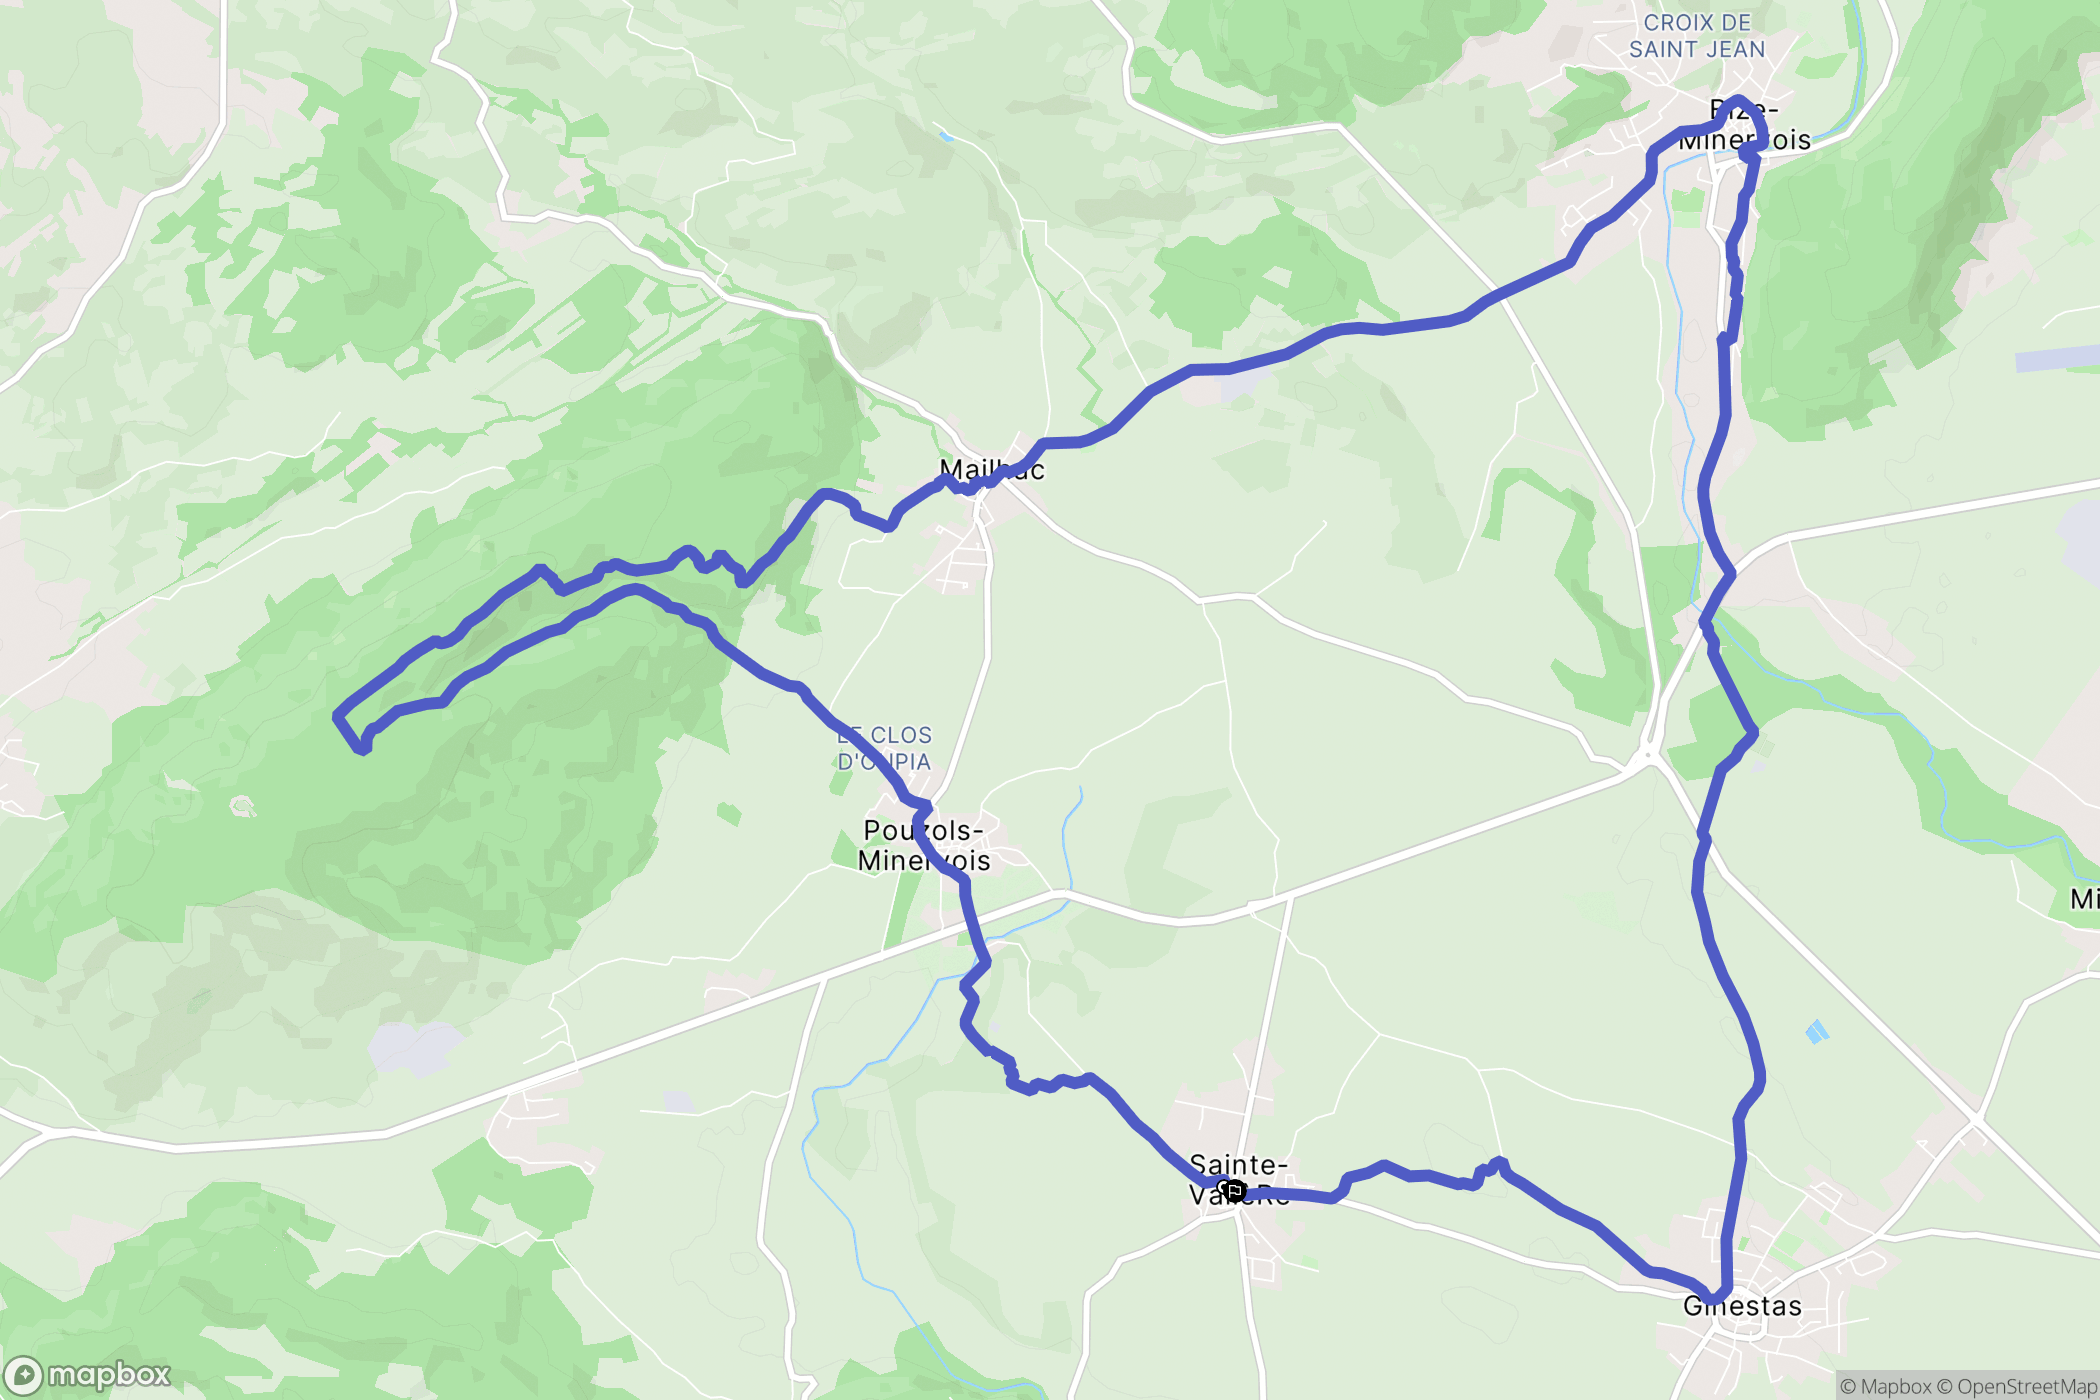
Task: Click the Sainte-Valière town name label
Action: pos(1239,1180)
